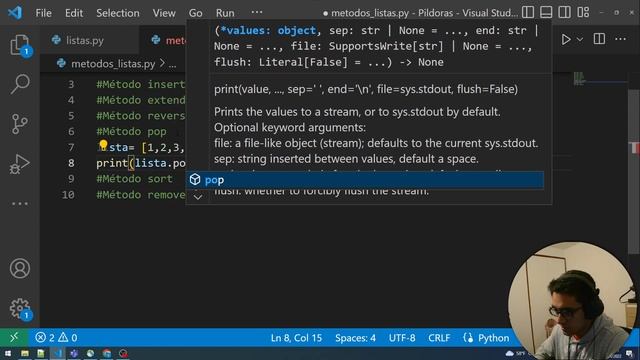Click metodos_listas.py in the breadcrumb
Viewport: 640px width, 360px height.
coord(113,64)
